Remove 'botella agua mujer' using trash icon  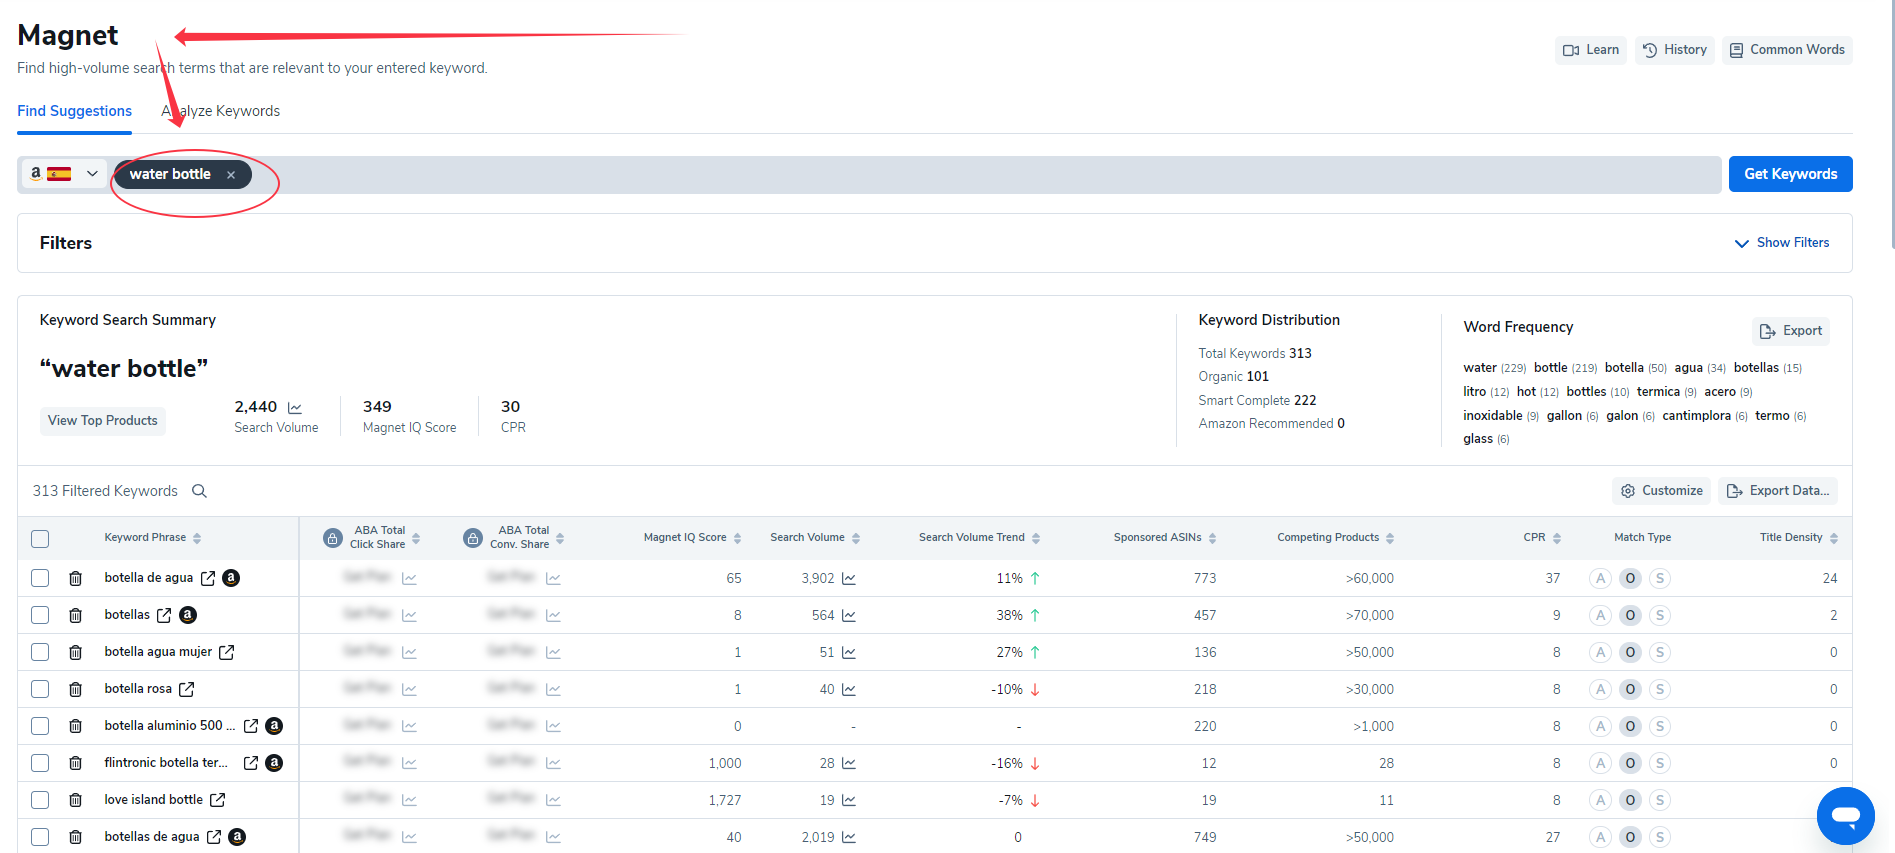pos(75,652)
